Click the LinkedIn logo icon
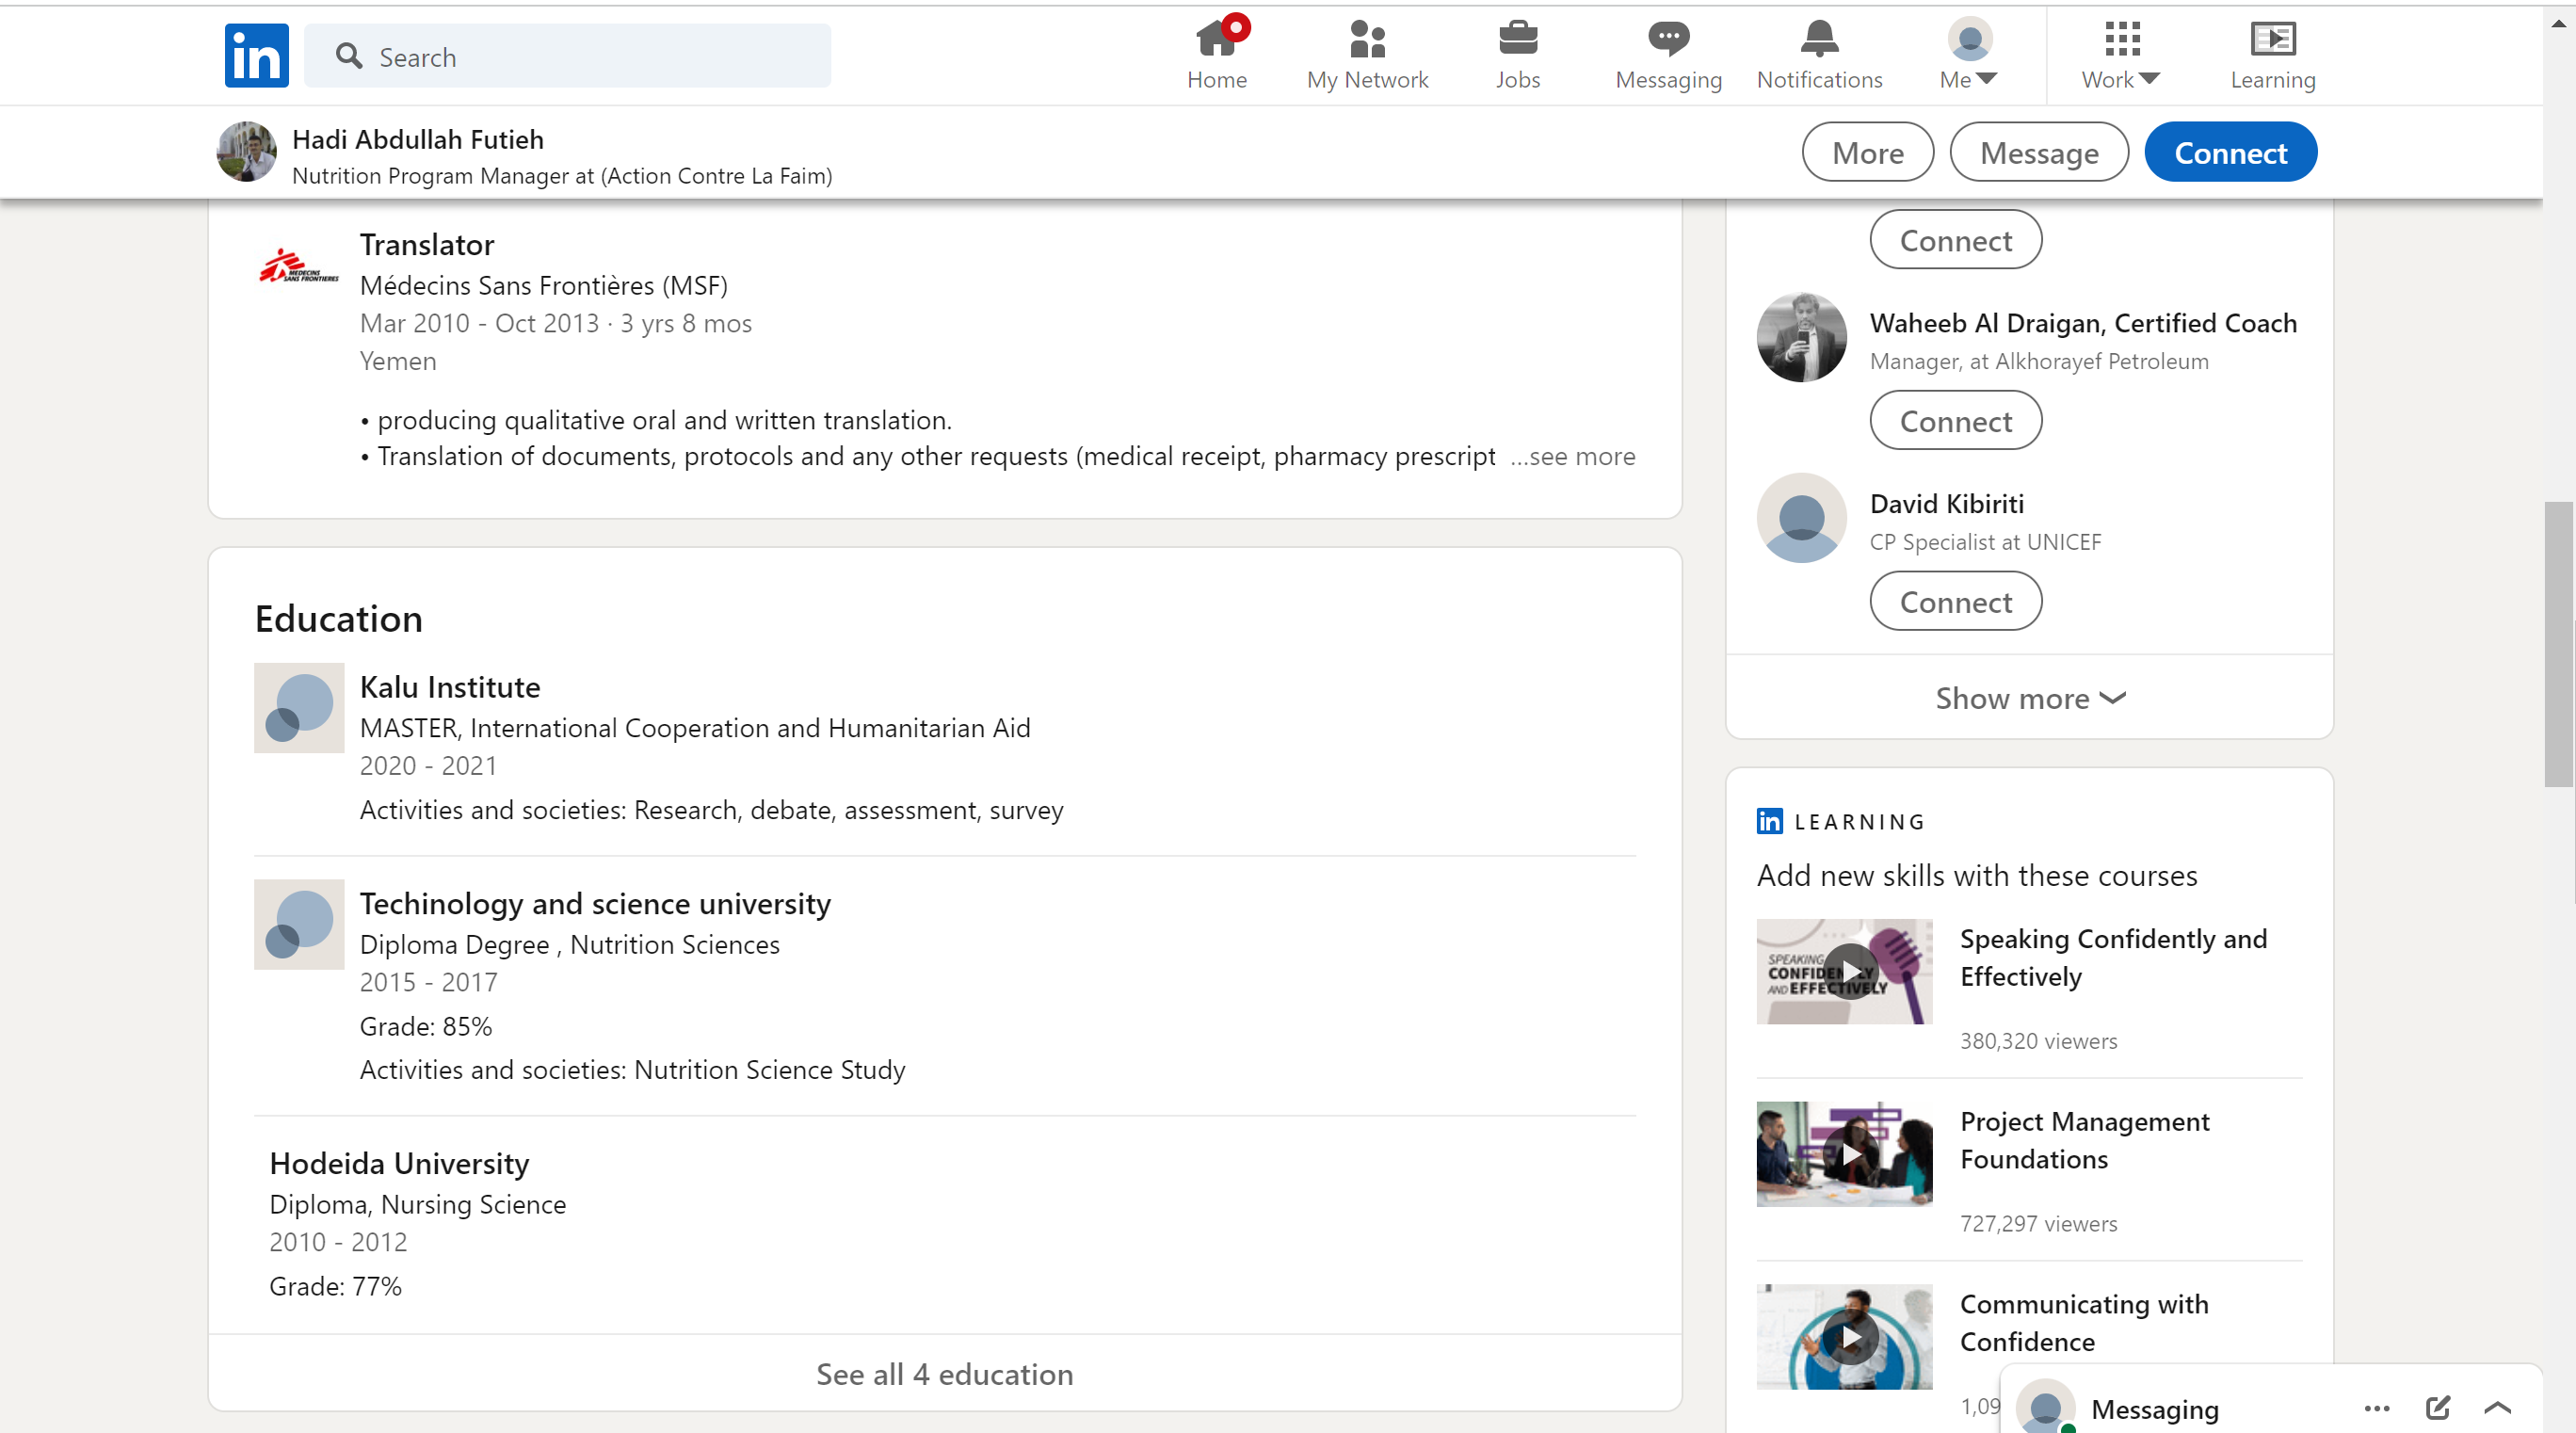The width and height of the screenshot is (2576, 1433). coord(256,56)
